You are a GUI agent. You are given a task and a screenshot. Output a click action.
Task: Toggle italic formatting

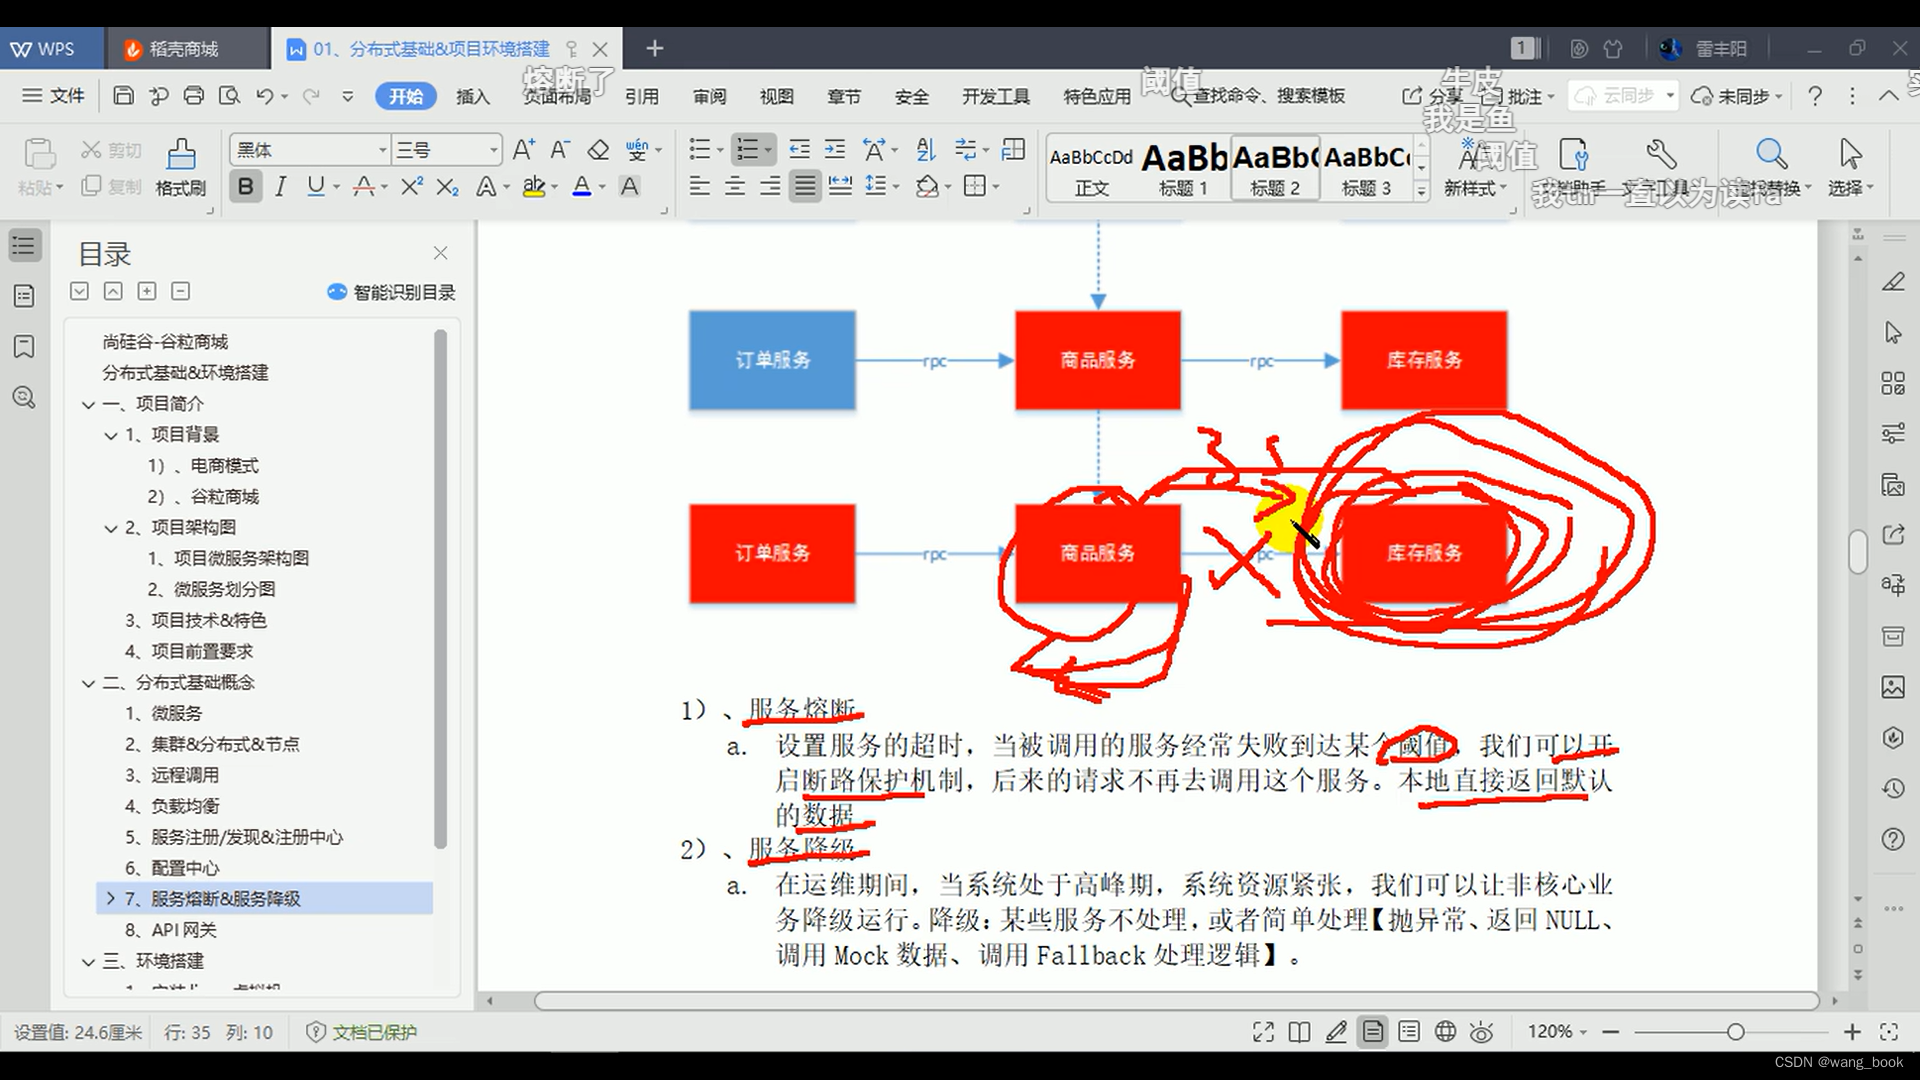click(281, 186)
